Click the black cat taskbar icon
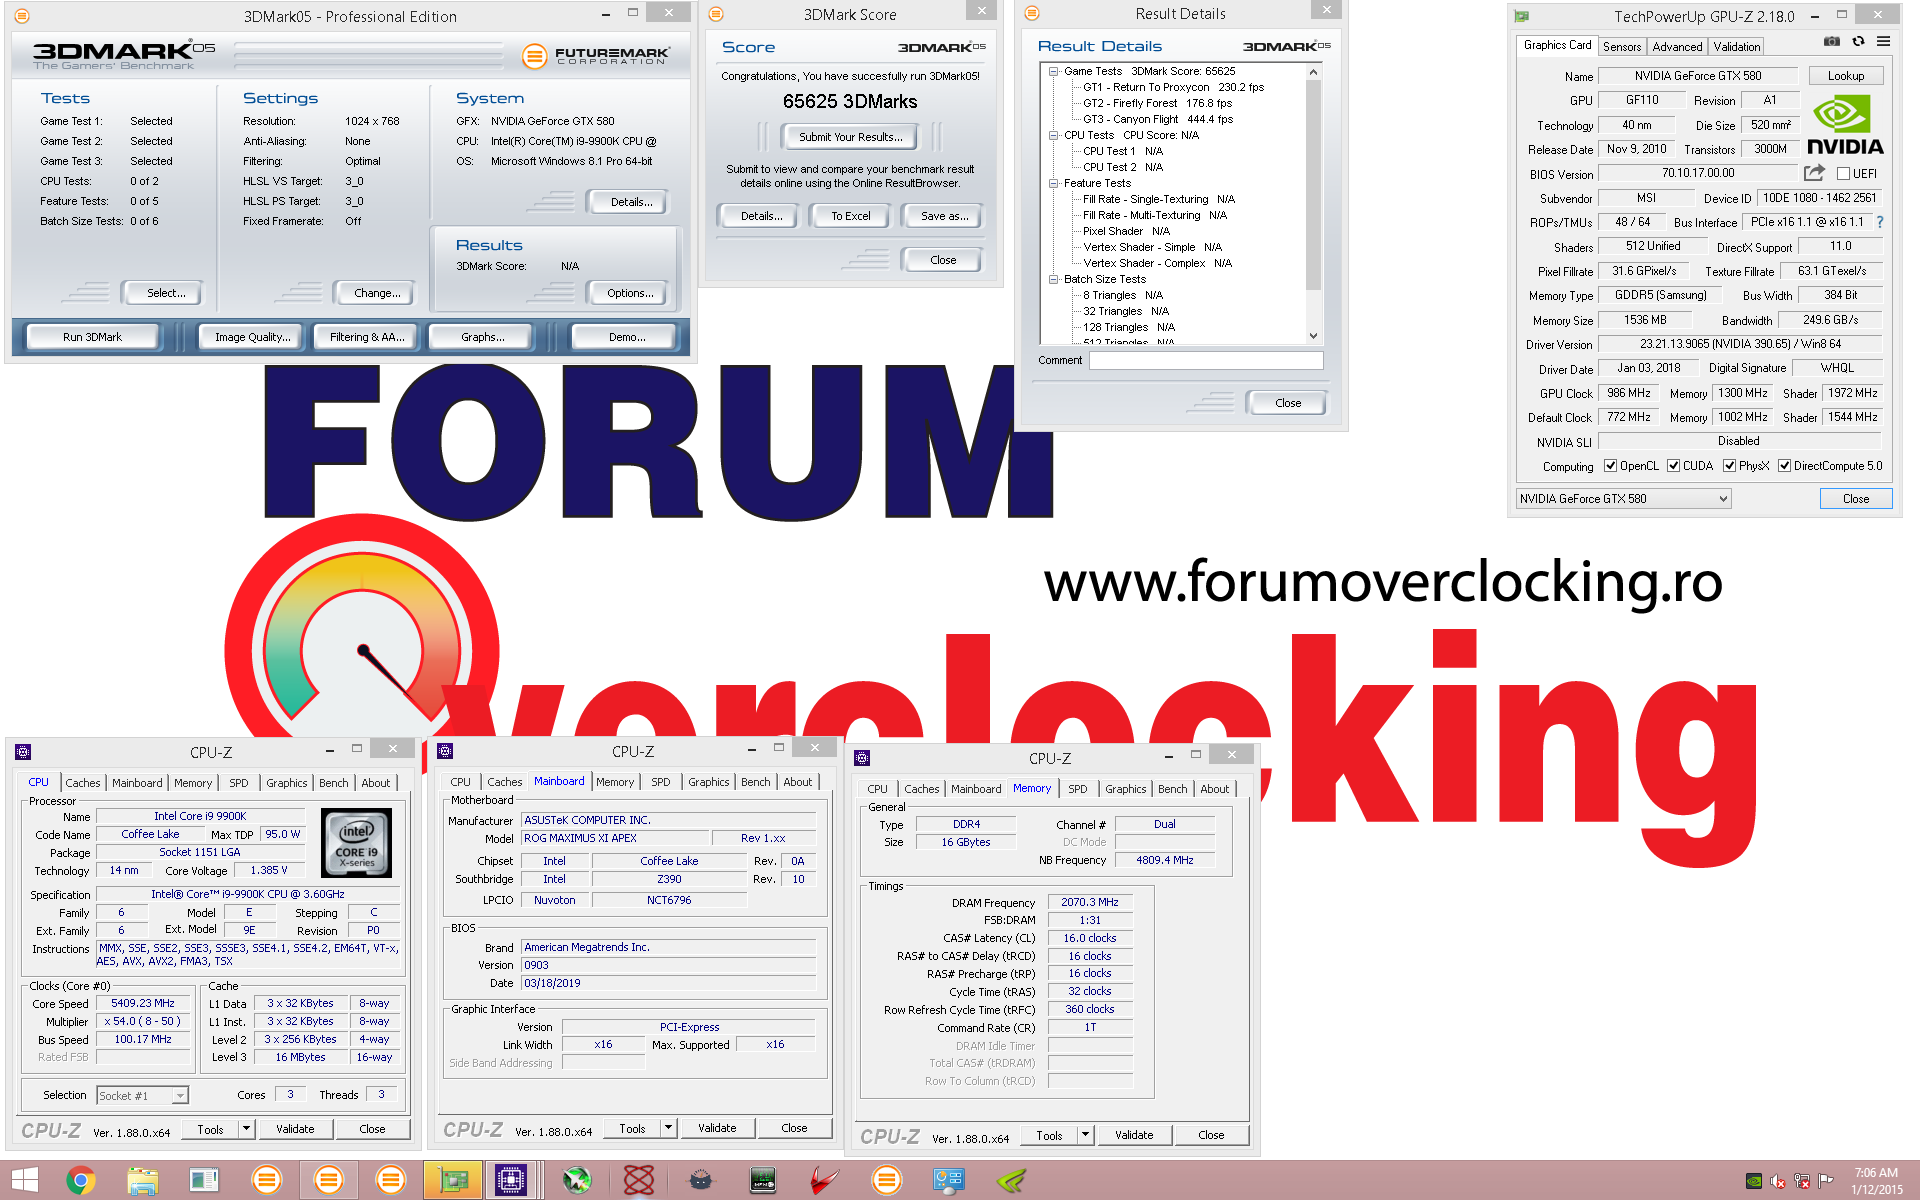The width and height of the screenshot is (1920, 1200). coord(701,1181)
